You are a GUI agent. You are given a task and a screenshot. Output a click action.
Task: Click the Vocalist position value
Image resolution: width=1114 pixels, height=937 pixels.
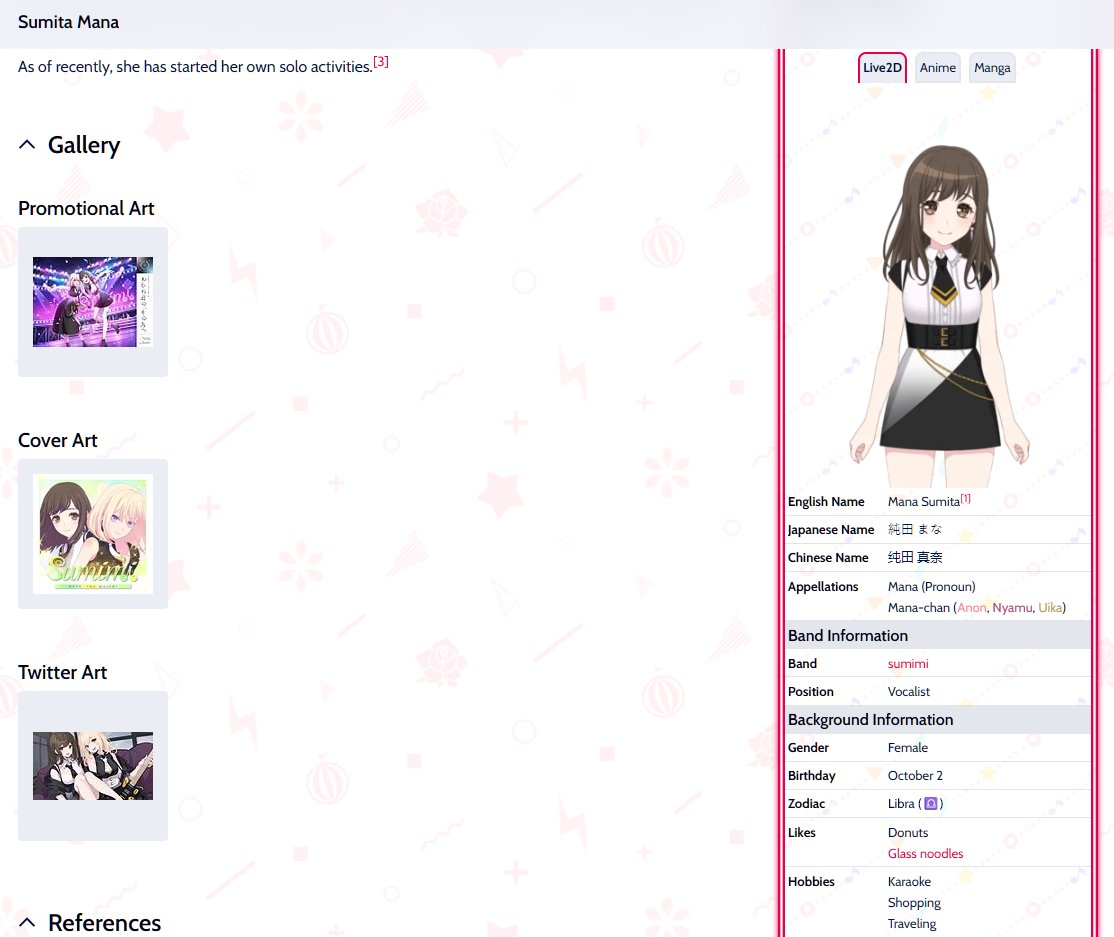click(909, 692)
